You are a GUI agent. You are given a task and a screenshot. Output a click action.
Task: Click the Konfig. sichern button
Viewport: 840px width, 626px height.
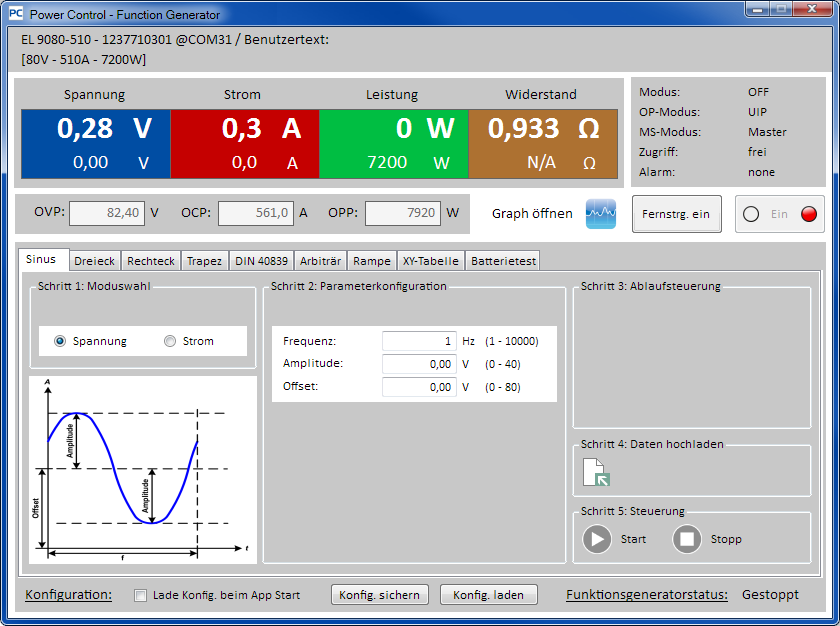(380, 595)
